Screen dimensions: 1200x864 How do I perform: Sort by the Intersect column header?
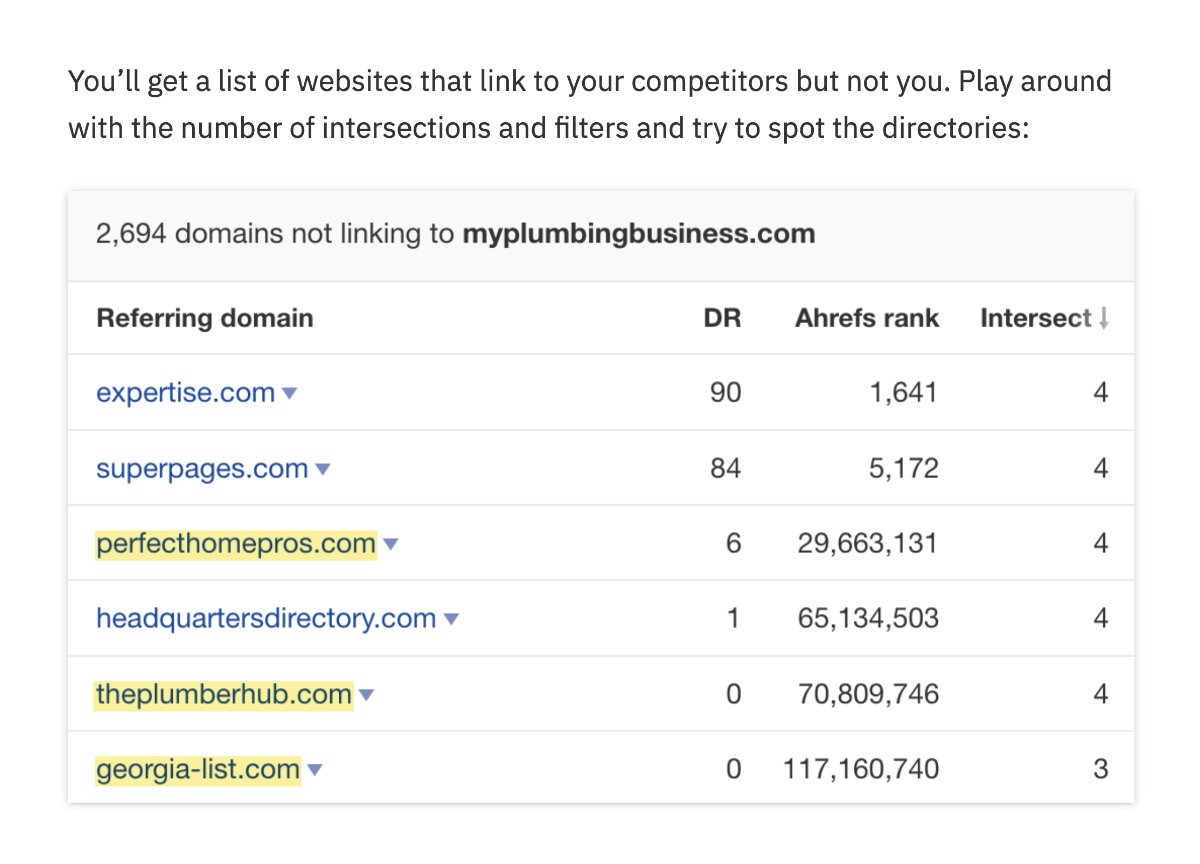click(1036, 318)
